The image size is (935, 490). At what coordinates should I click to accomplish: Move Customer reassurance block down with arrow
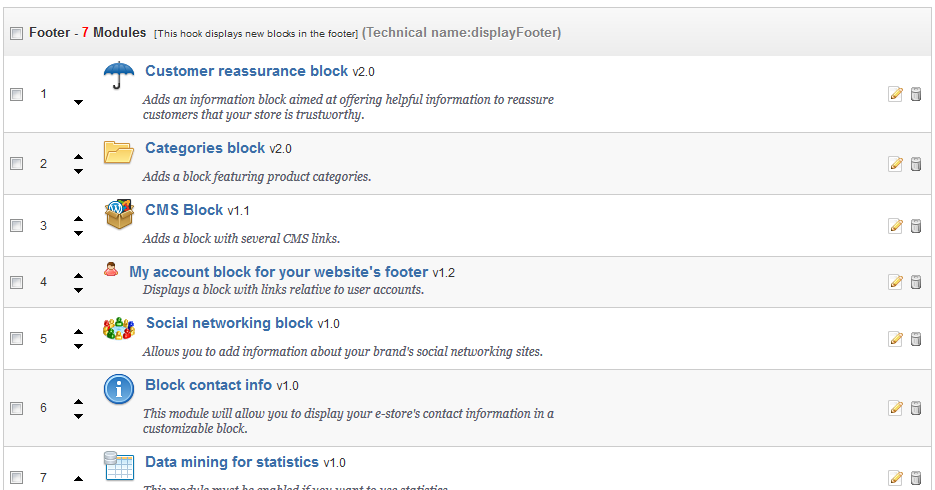tap(78, 102)
